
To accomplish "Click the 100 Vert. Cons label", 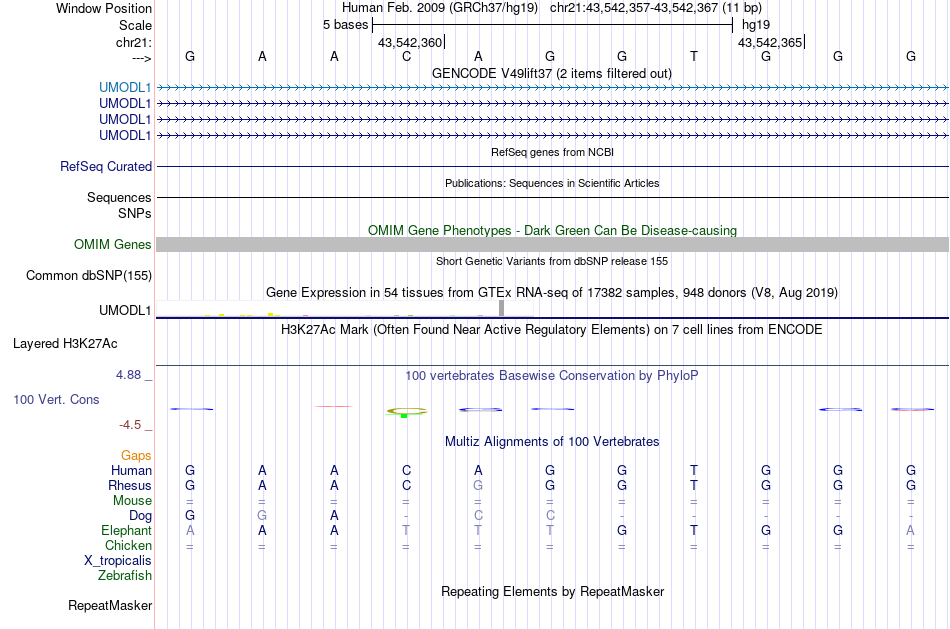I will click(x=56, y=399).
